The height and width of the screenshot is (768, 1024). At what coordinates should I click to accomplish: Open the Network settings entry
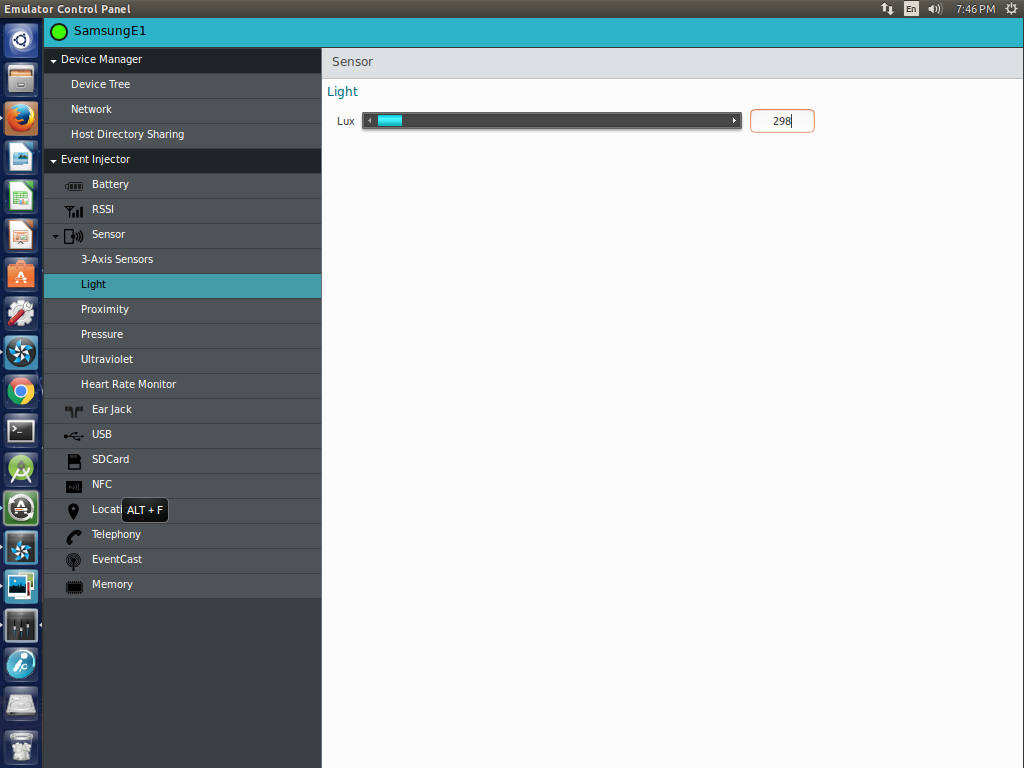[91, 110]
